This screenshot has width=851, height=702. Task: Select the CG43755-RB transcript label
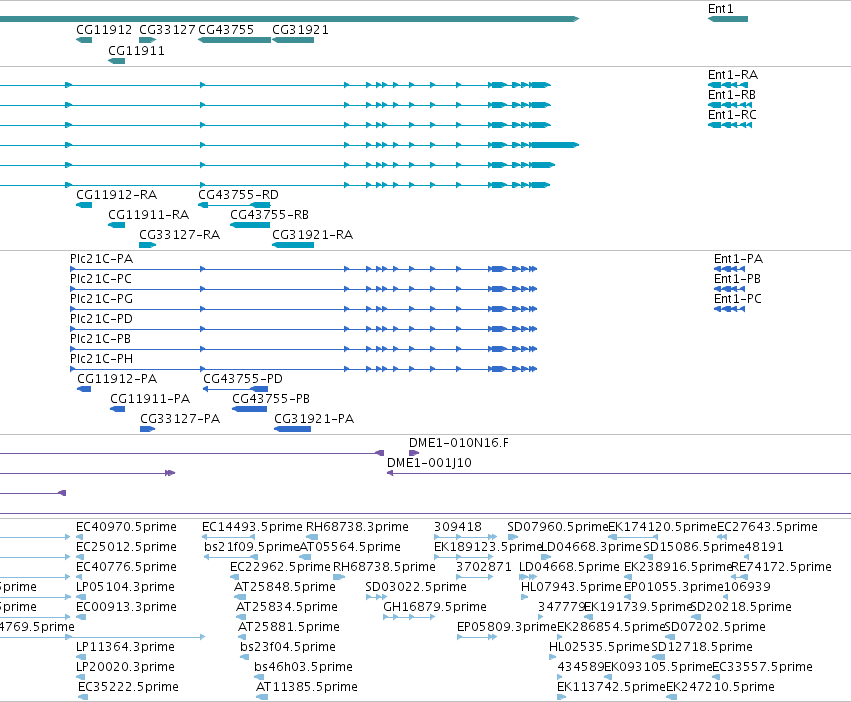269,215
